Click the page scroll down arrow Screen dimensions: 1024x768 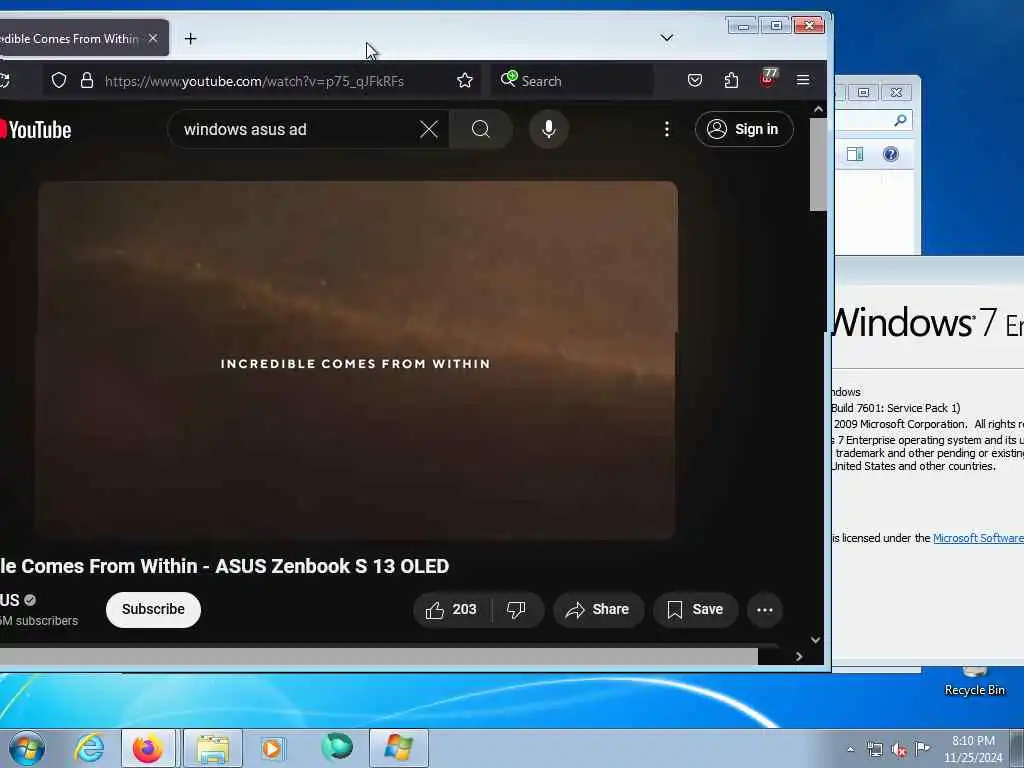[x=816, y=640]
